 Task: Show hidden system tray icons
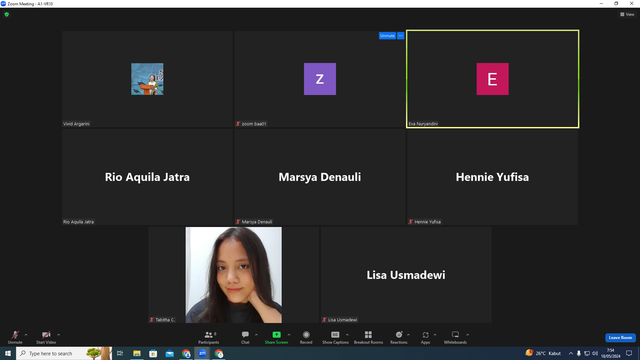[571, 353]
